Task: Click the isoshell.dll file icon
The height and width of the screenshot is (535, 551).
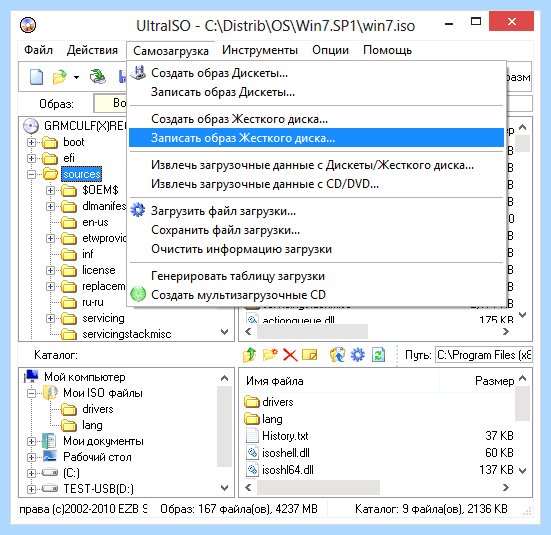Action: [252, 453]
